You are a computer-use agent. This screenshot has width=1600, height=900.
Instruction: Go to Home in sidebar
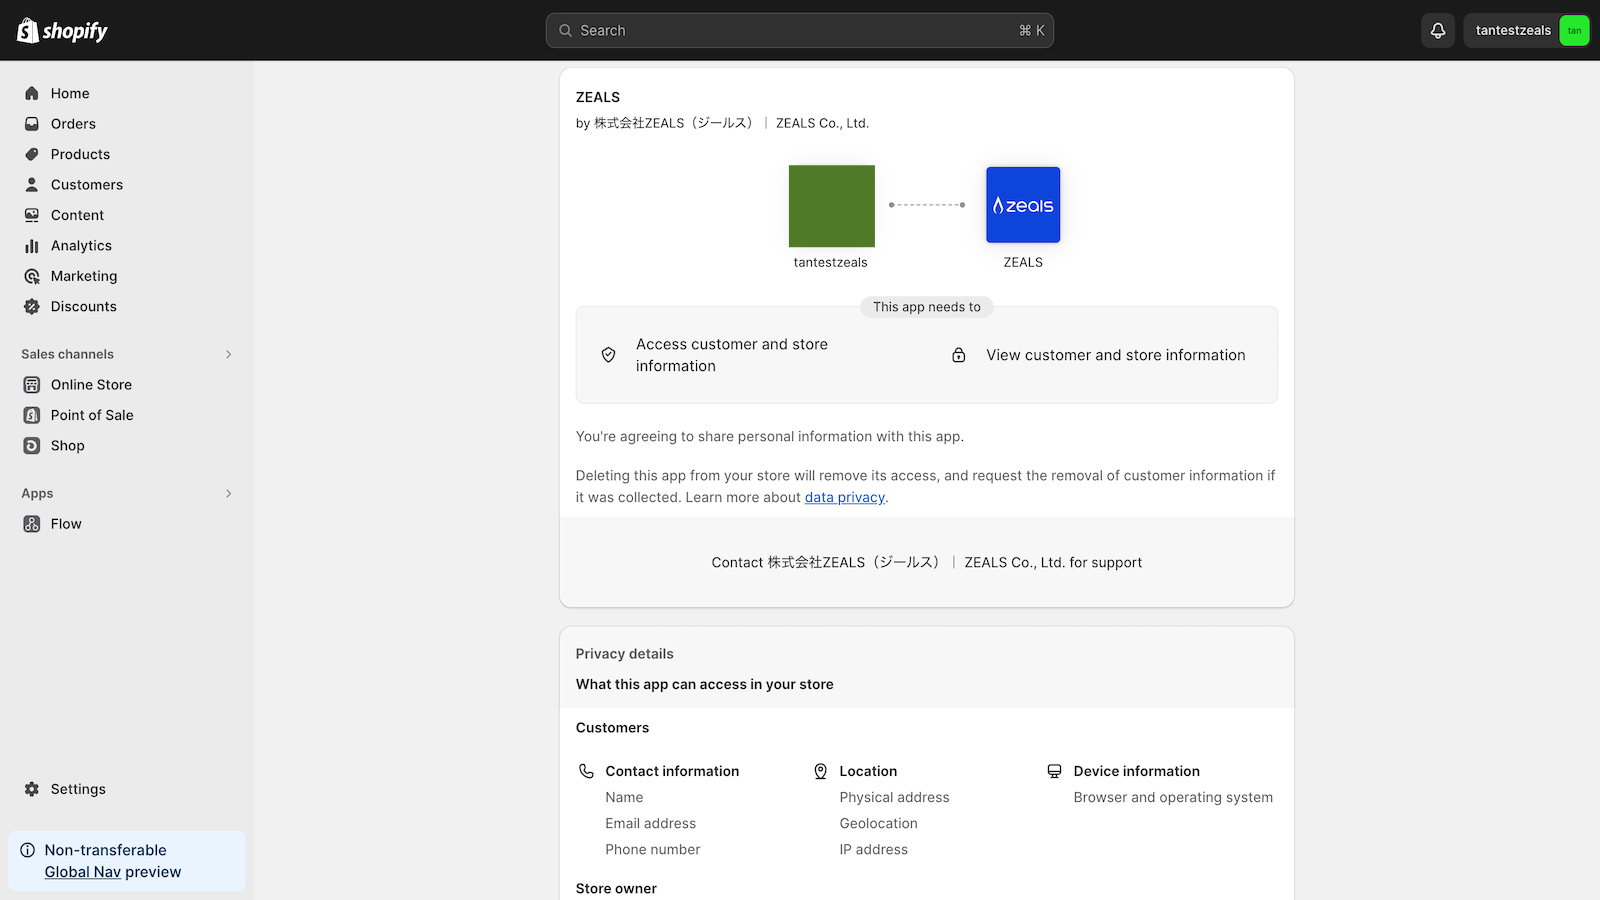(70, 93)
